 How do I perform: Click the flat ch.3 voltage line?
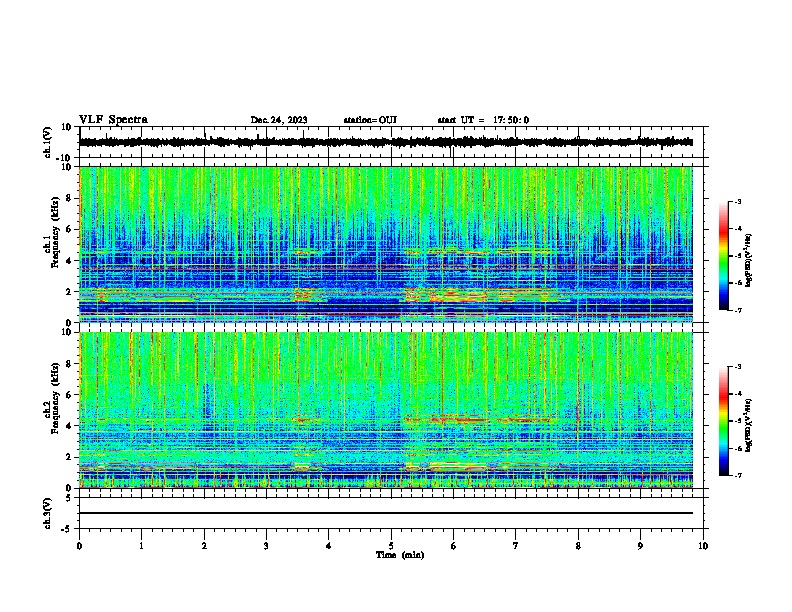point(386,513)
